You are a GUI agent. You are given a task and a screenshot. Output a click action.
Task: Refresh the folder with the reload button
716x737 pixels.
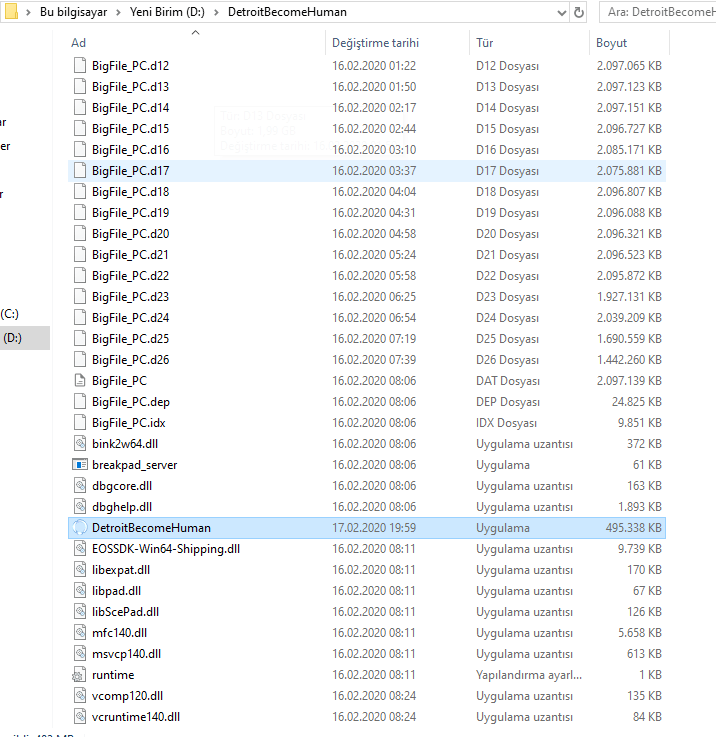coord(579,12)
